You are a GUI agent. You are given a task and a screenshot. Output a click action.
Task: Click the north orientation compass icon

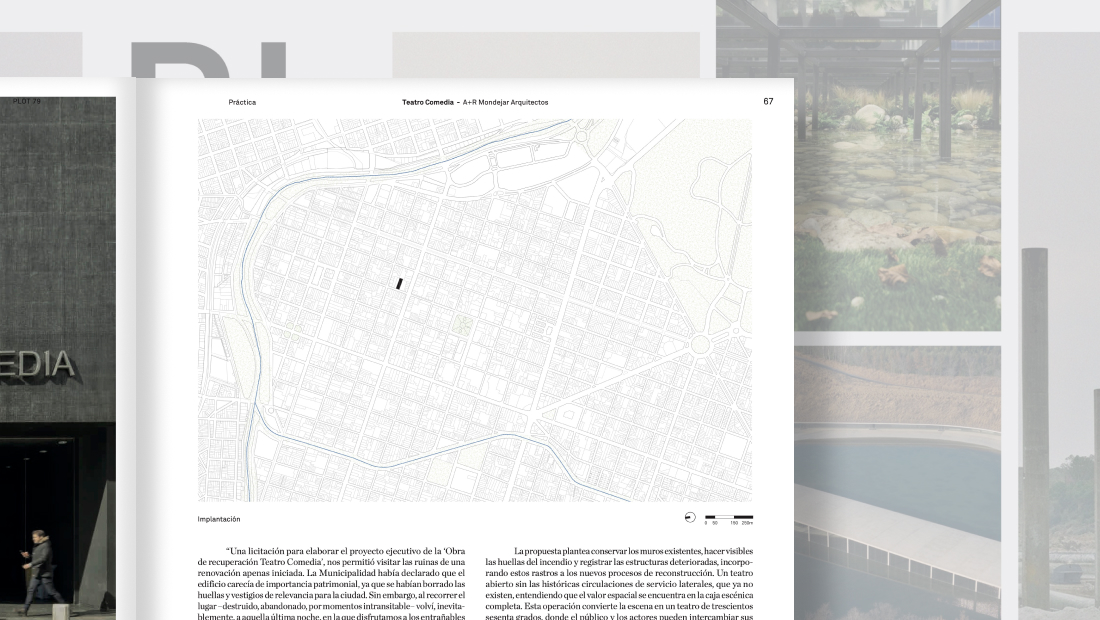pyautogui.click(x=690, y=518)
